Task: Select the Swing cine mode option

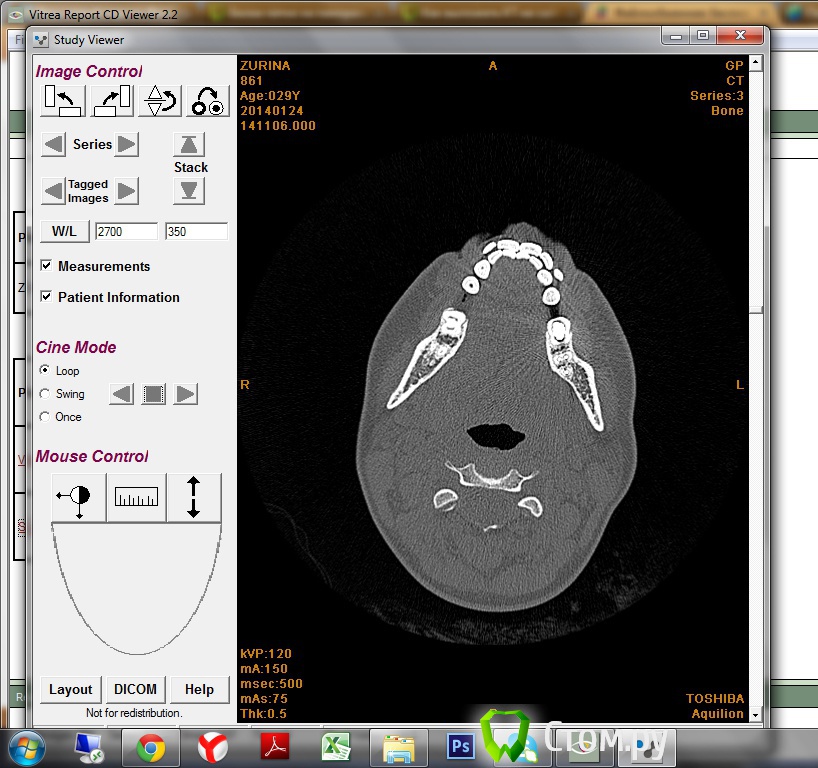Action: pyautogui.click(x=44, y=394)
